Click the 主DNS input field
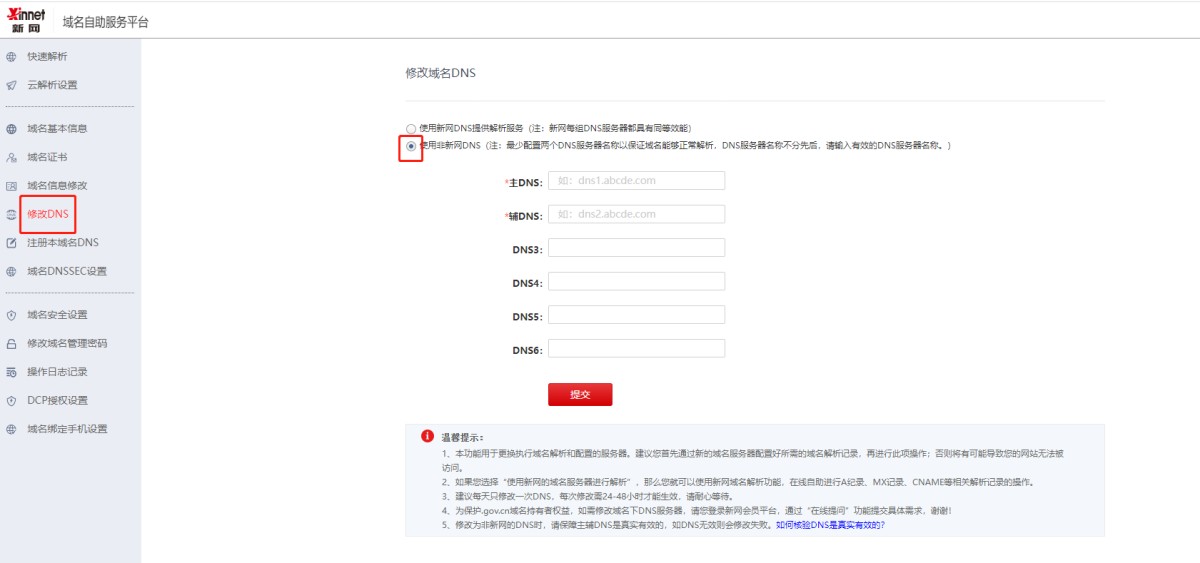Screen dimensions: 1200x563 [636, 181]
